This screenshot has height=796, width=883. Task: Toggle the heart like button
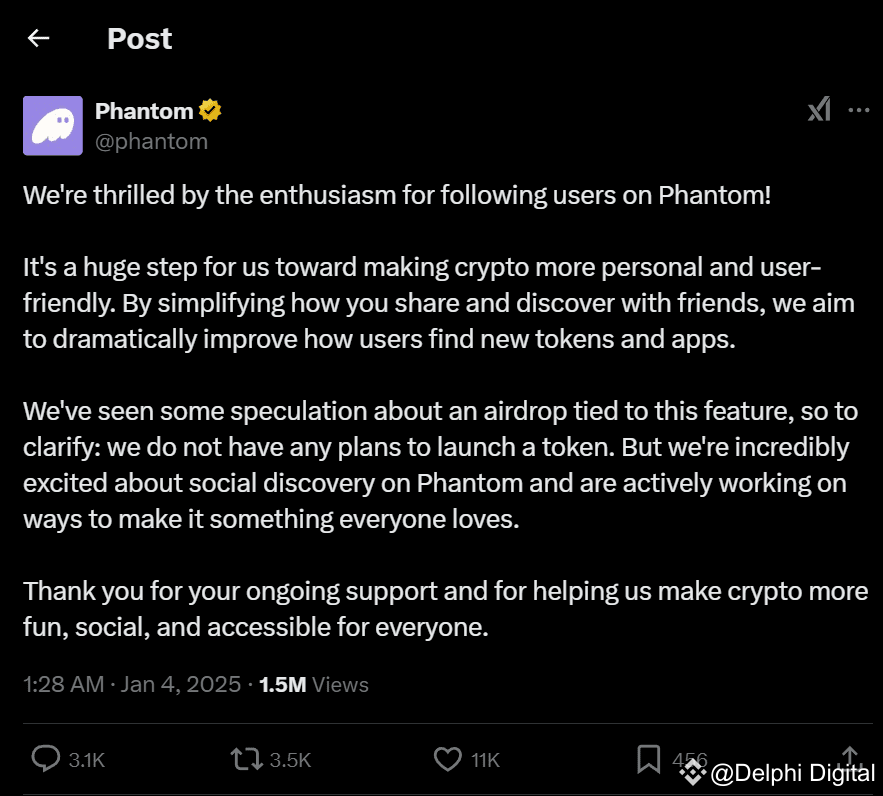coord(448,760)
